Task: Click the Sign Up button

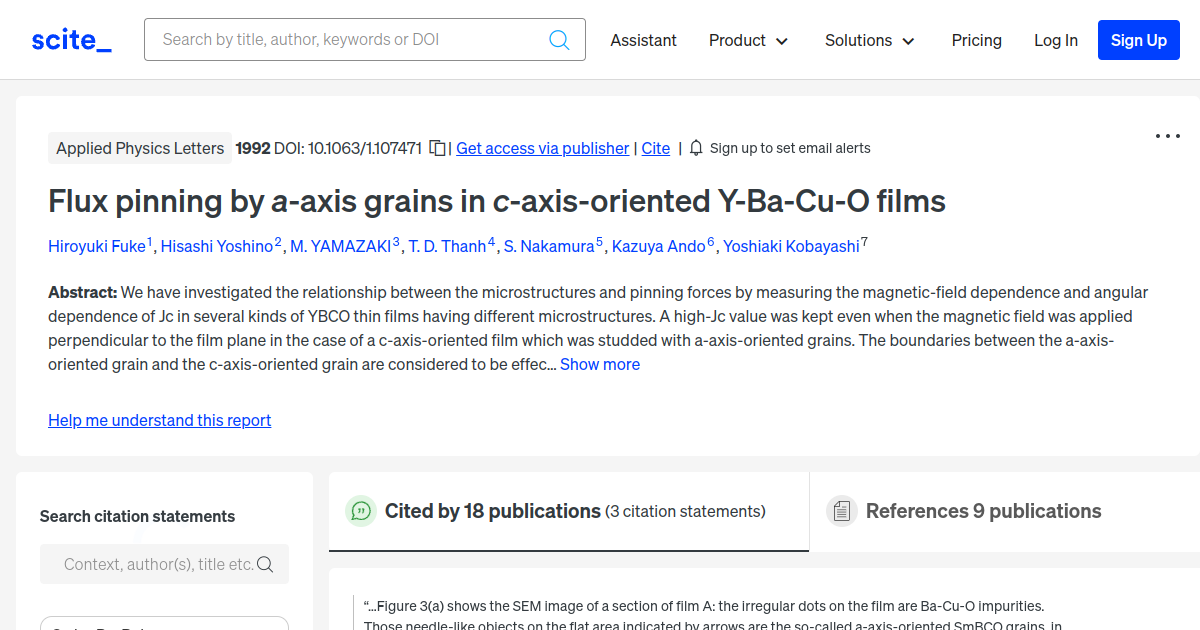Action: click(x=1138, y=40)
